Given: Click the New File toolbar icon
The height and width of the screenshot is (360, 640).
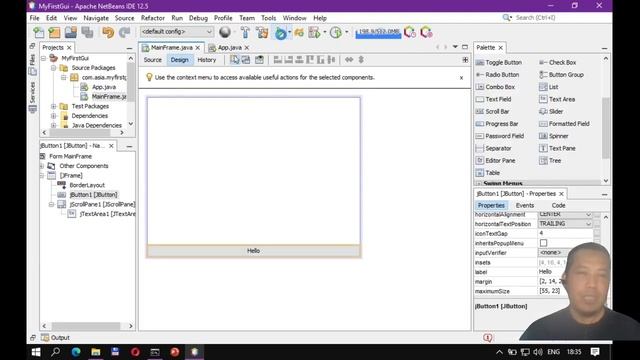Looking at the screenshot, I should [39, 32].
